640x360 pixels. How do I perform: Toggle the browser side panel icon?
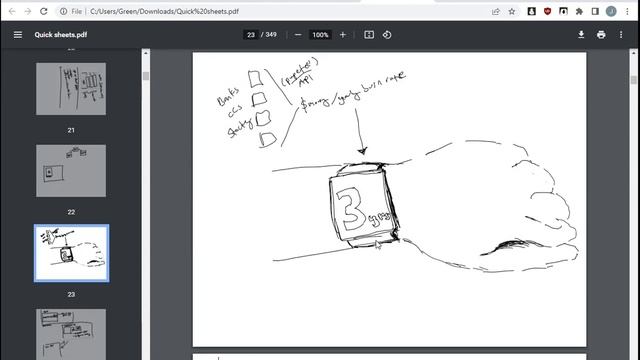pyautogui.click(x=595, y=11)
